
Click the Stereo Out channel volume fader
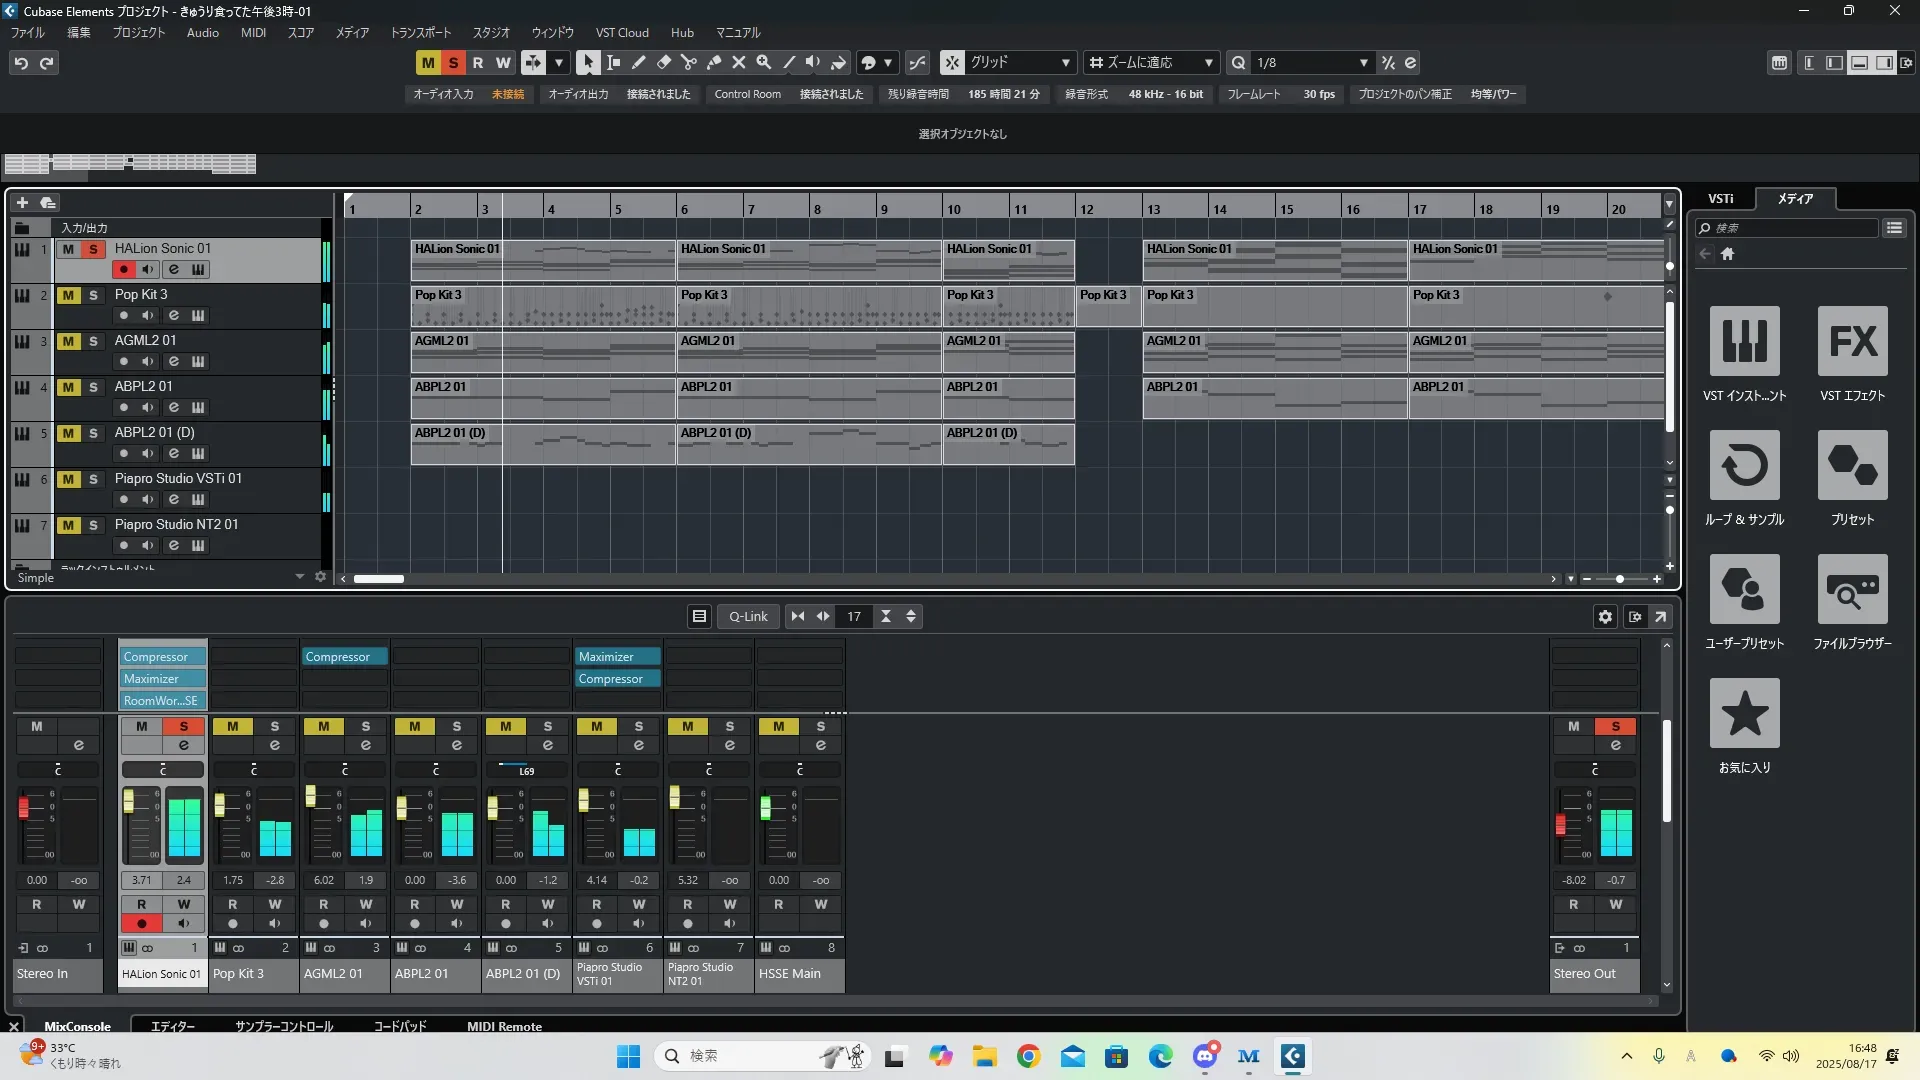coord(1560,825)
